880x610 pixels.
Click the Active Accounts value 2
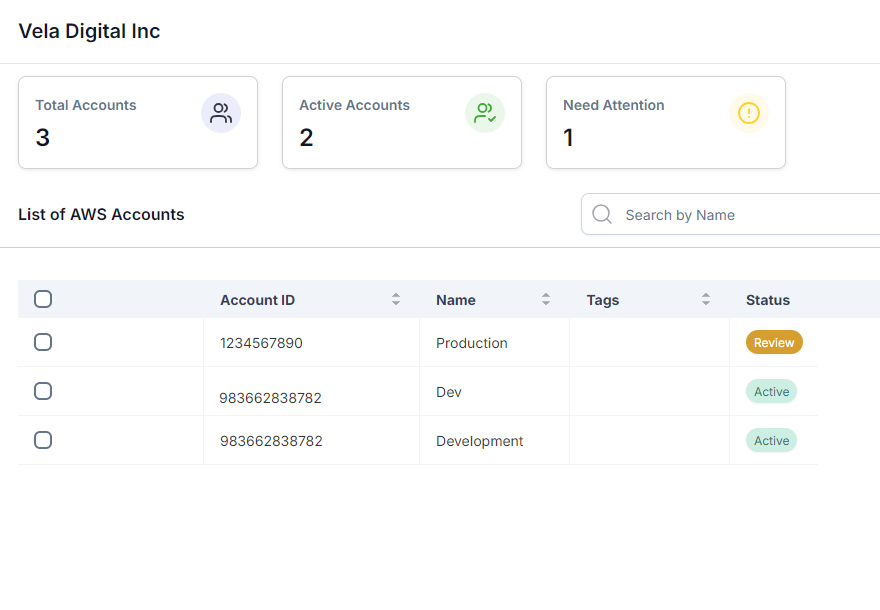[306, 137]
